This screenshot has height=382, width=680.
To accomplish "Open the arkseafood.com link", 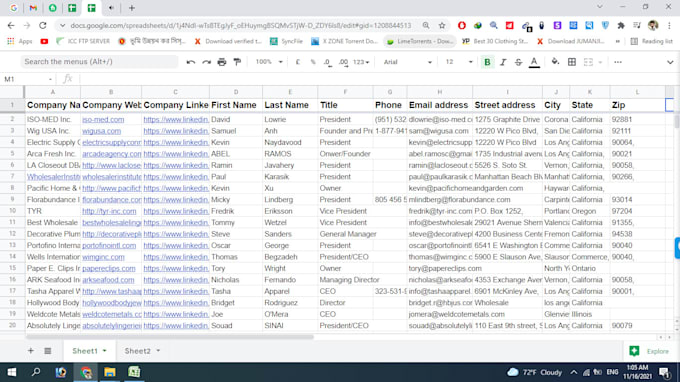I will tap(108, 280).
